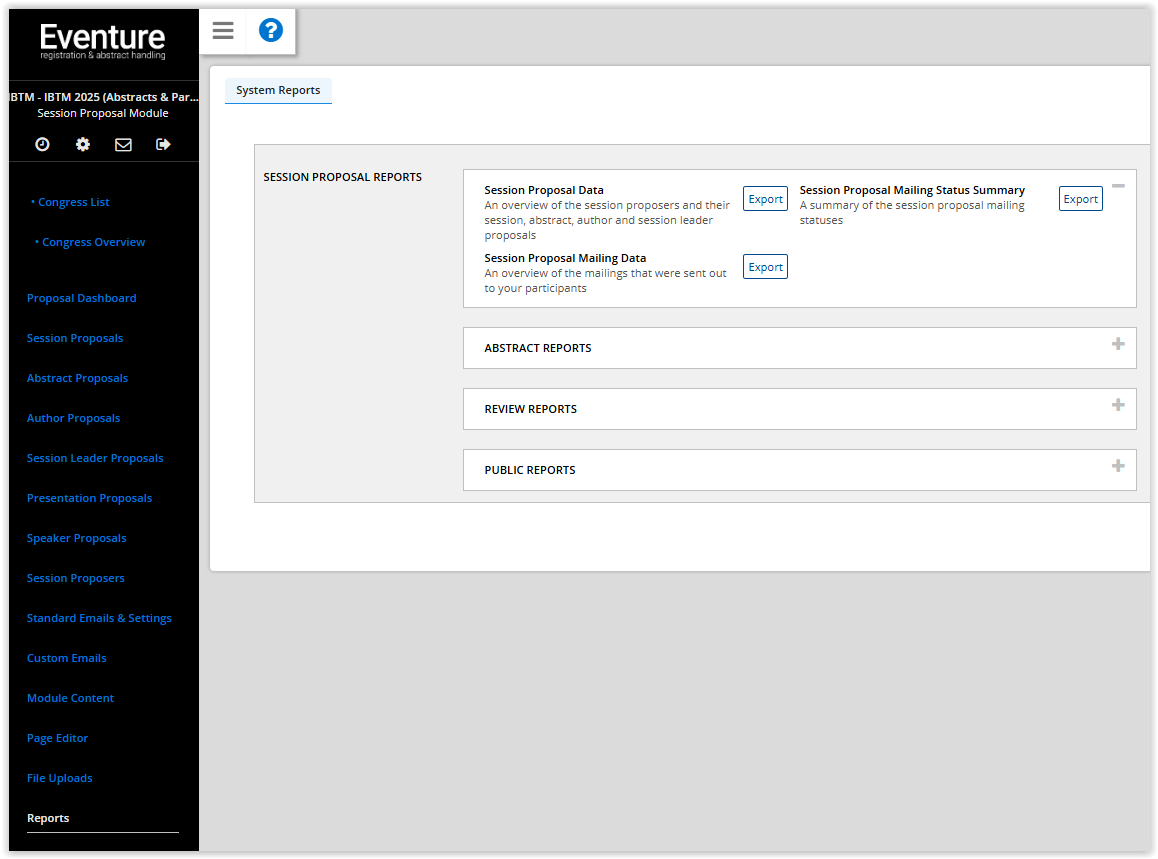Go to the Proposal Dashboard

click(x=81, y=297)
